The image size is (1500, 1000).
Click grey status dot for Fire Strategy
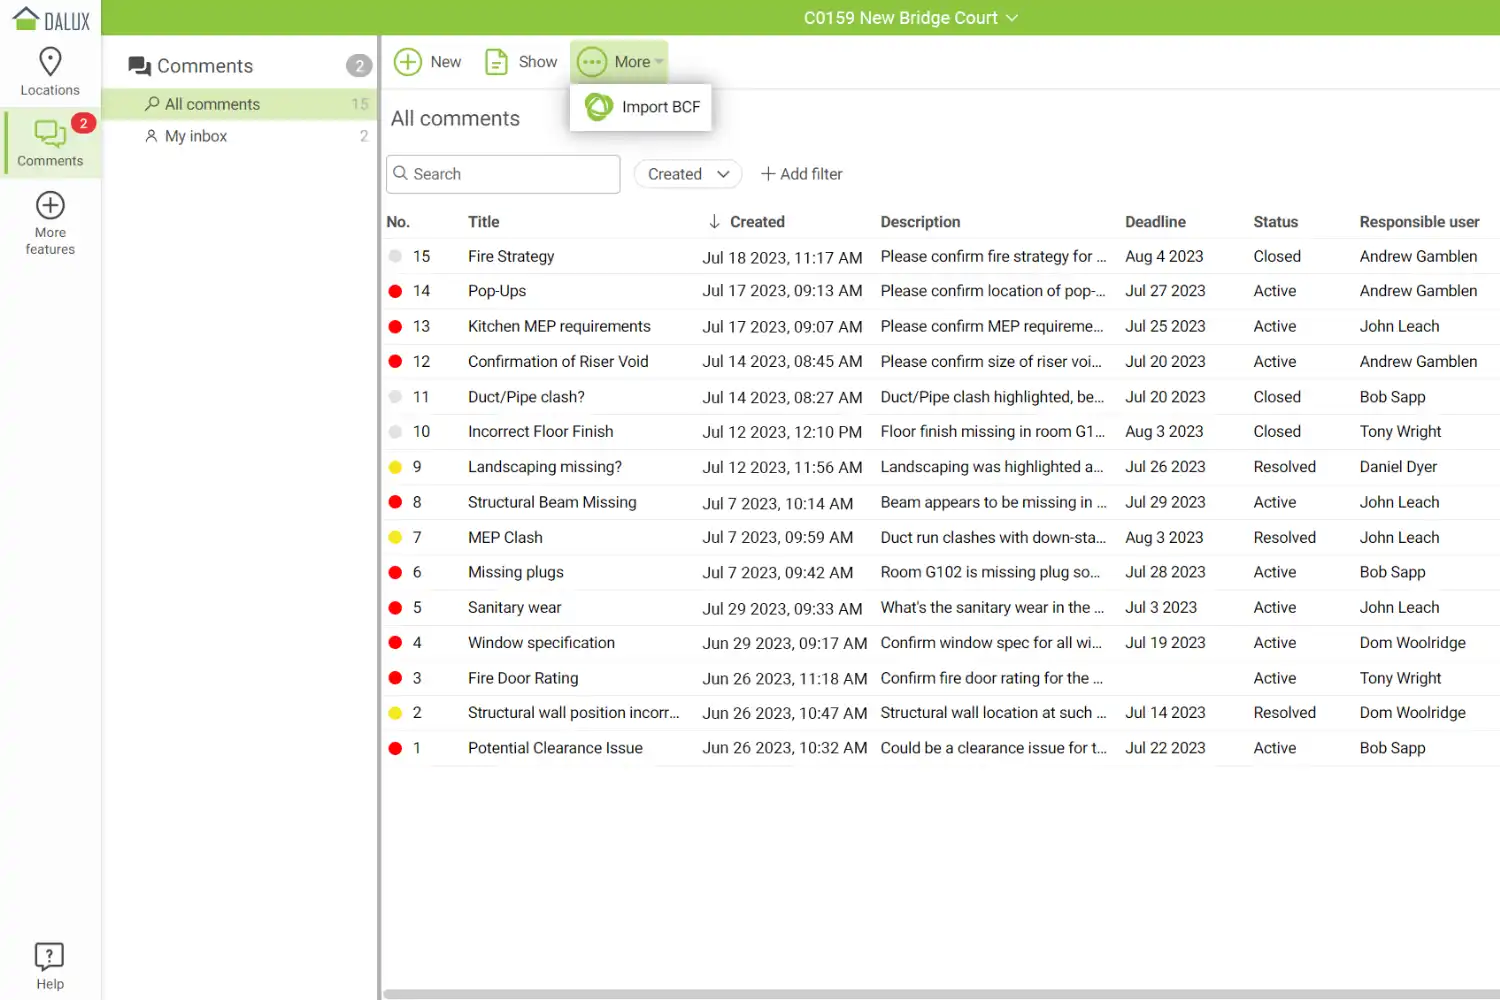395,256
